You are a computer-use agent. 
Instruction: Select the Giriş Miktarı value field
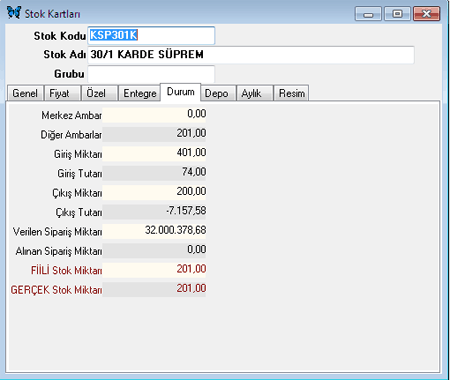[154, 153]
